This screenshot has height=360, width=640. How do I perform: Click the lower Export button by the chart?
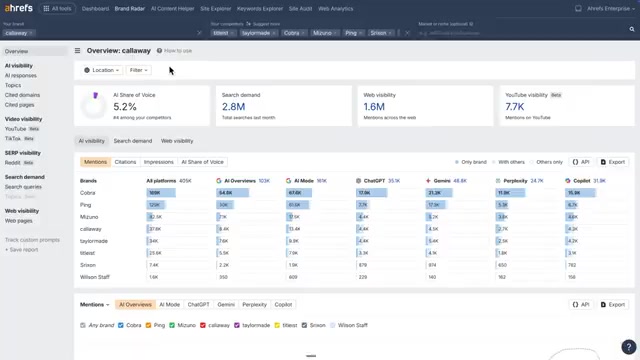pyautogui.click(x=613, y=304)
